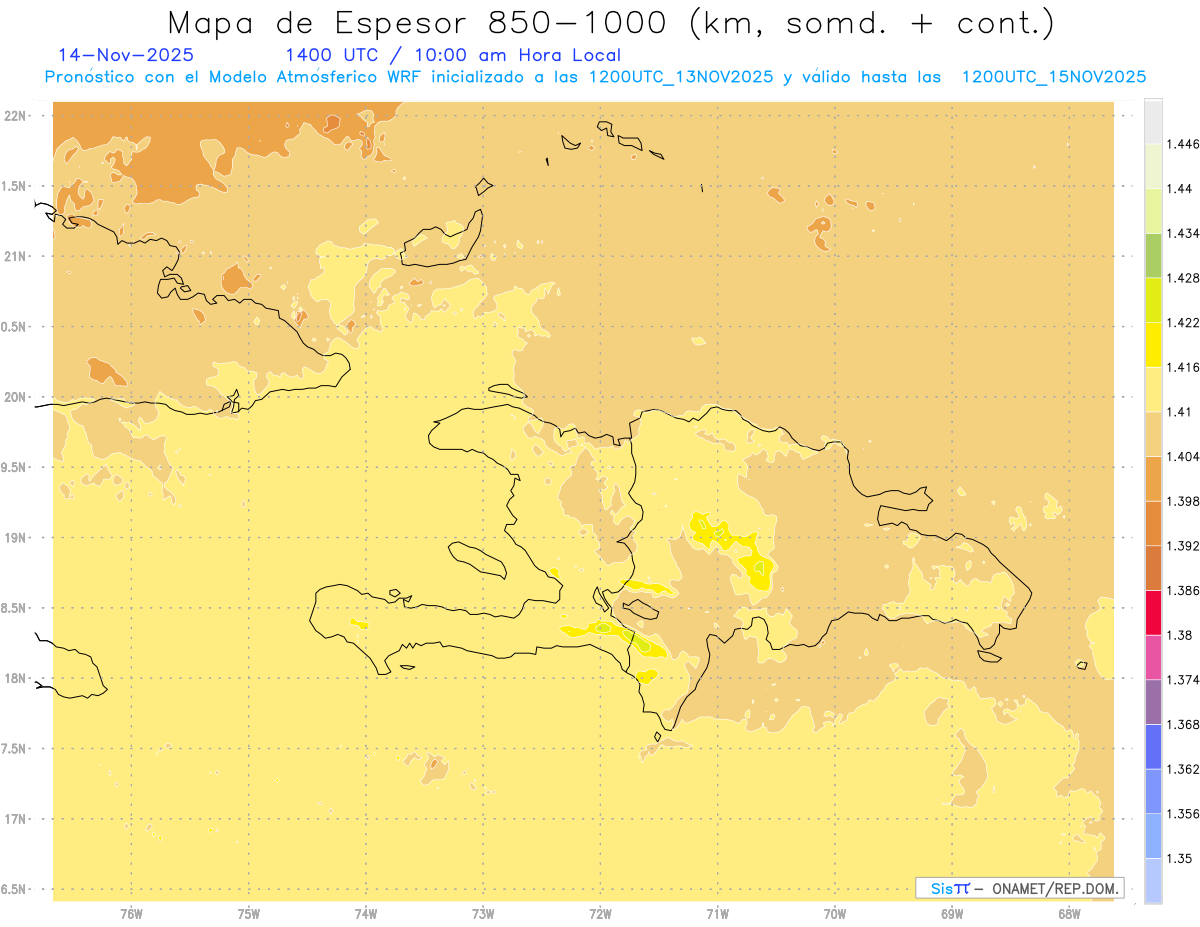1200x927 pixels.
Task: Select the bright yellow legend swatch between 1.416 and 1.422
Action: point(1153,344)
